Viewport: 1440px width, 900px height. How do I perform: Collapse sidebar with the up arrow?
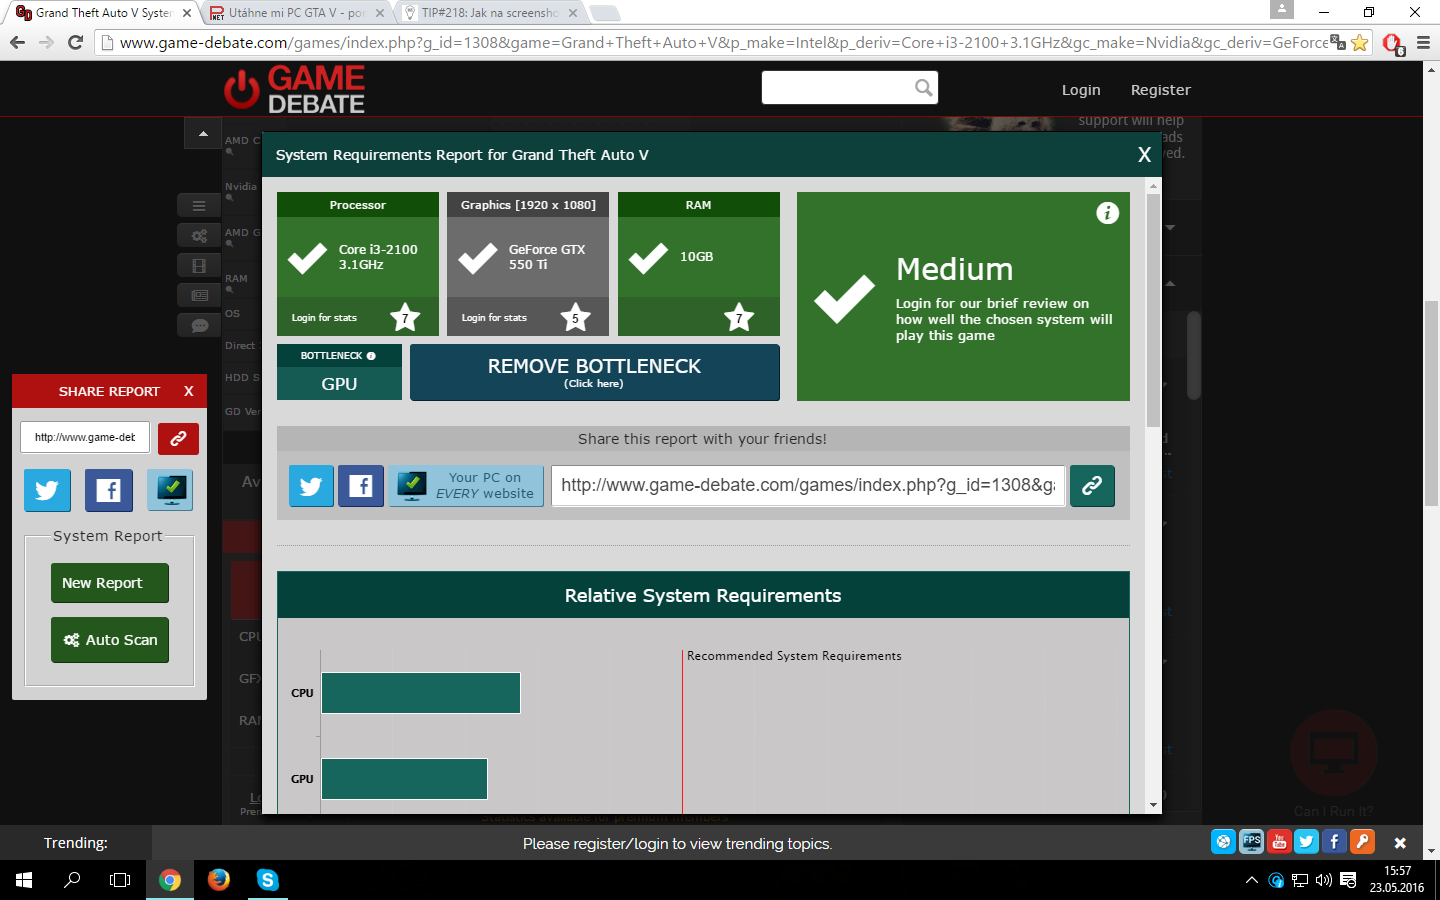203,133
